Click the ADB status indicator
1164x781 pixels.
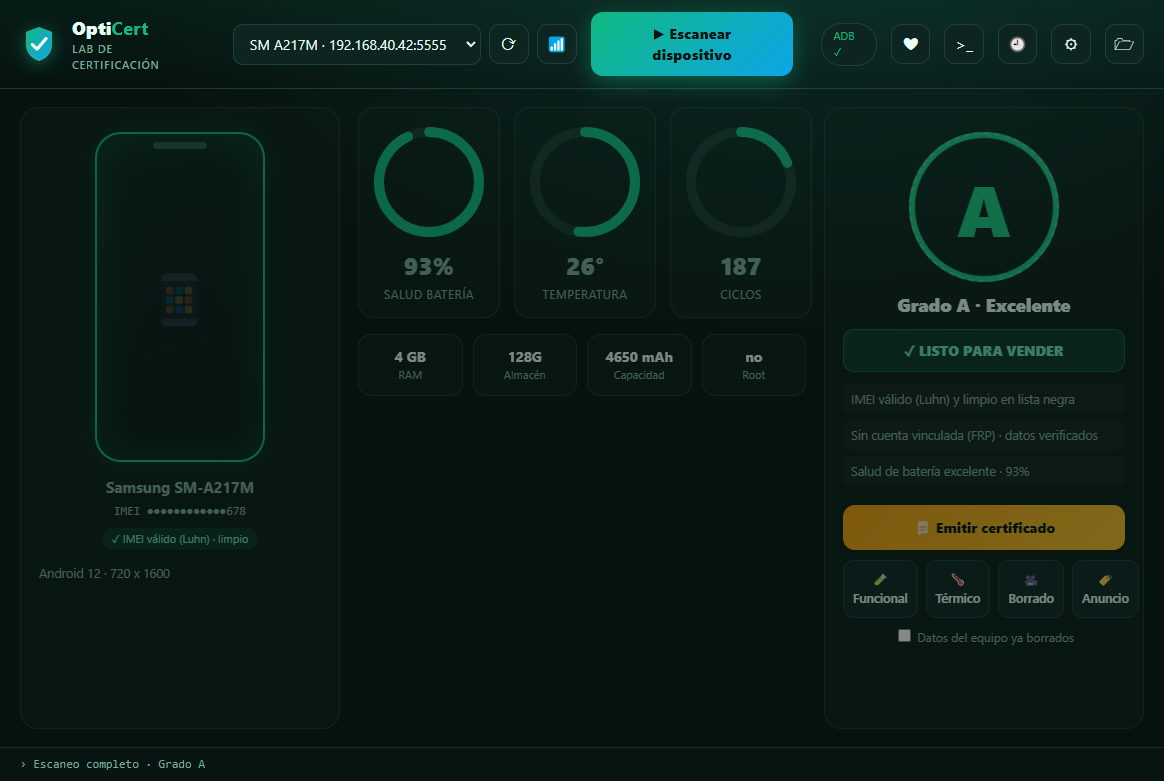[849, 45]
